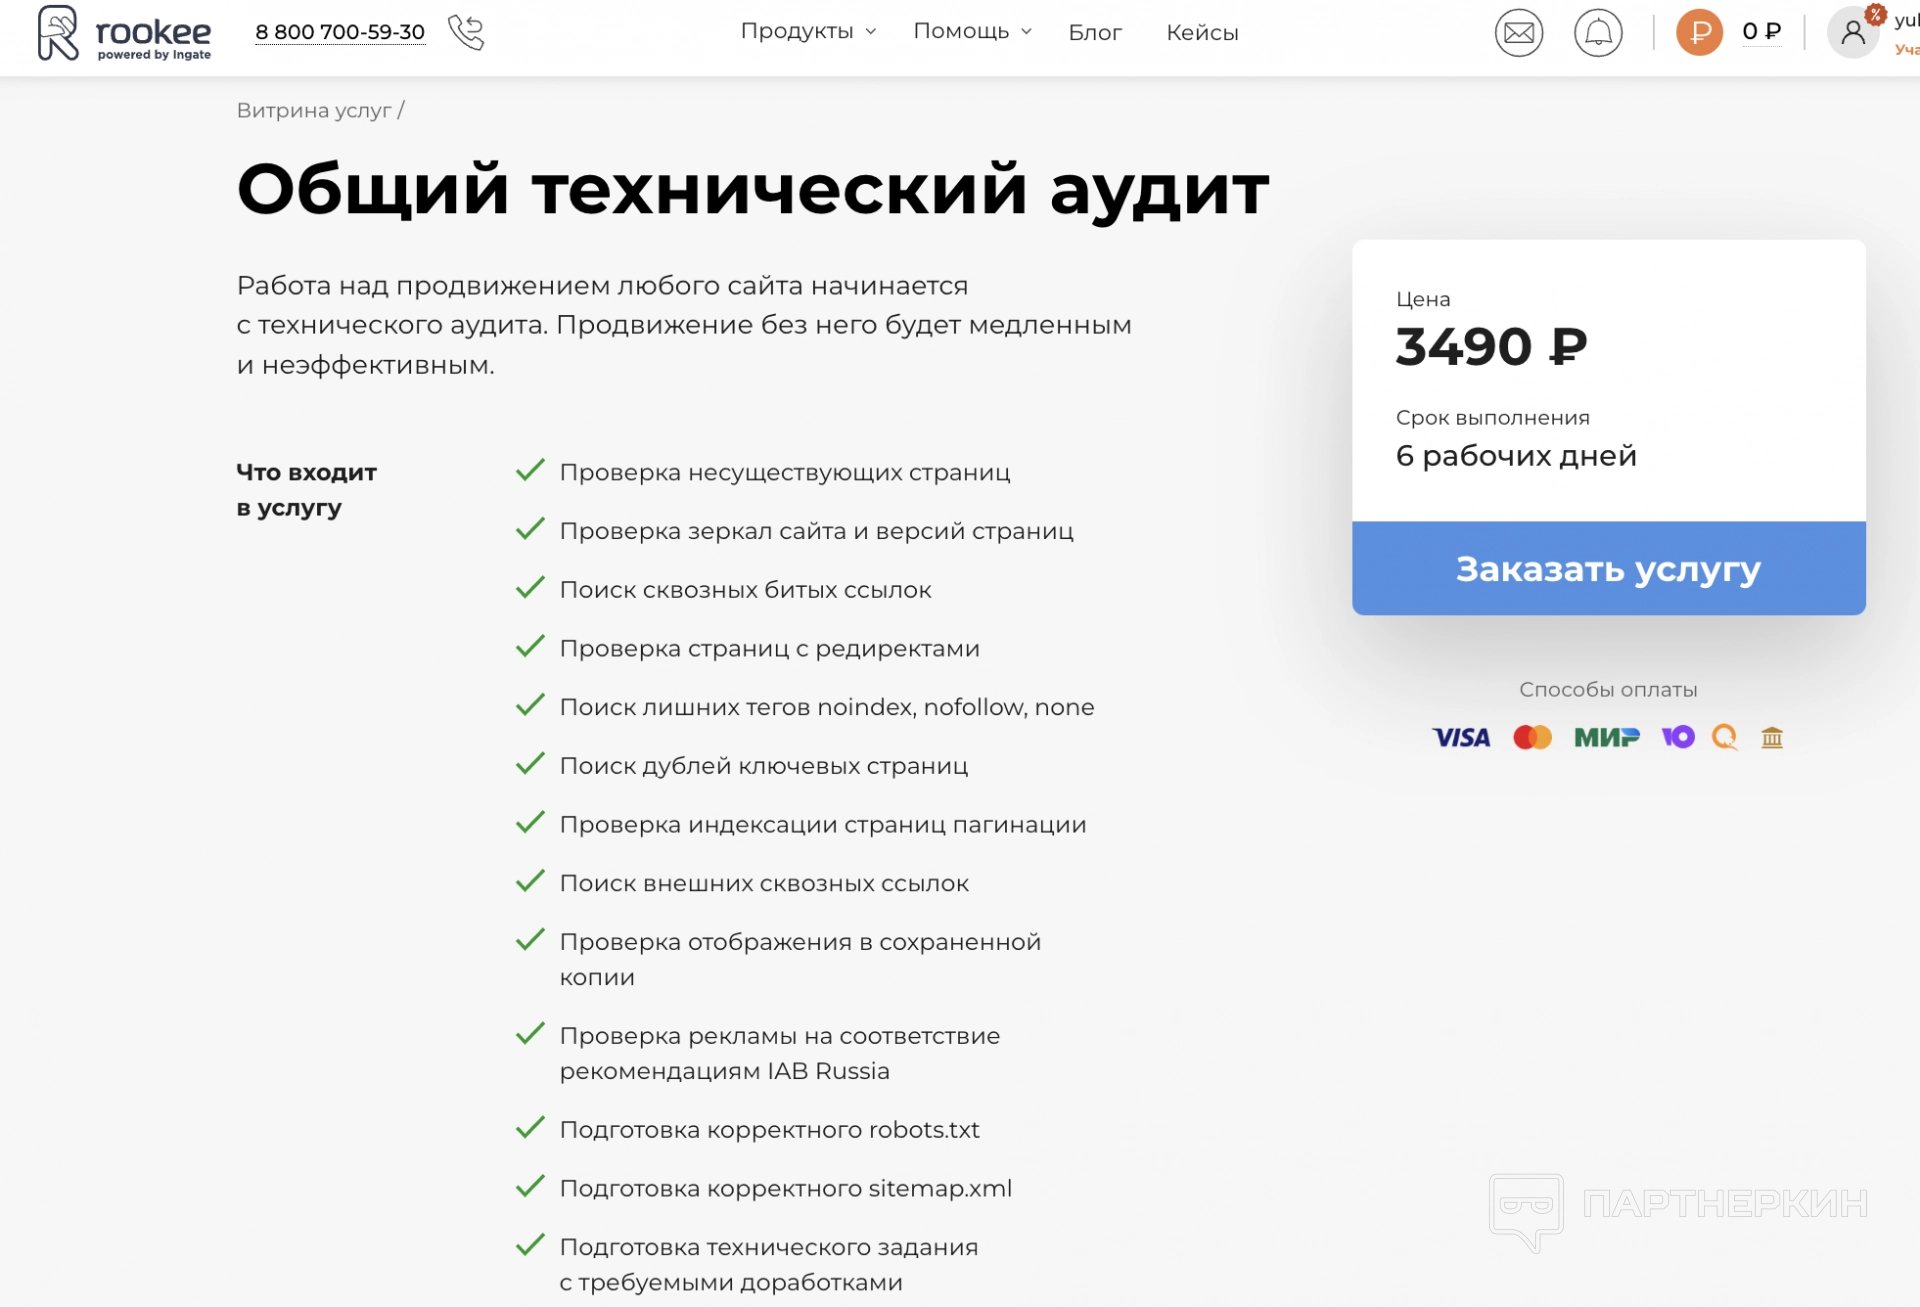This screenshot has width=1920, height=1307.
Task: Open the Блог menu item
Action: tap(1095, 33)
